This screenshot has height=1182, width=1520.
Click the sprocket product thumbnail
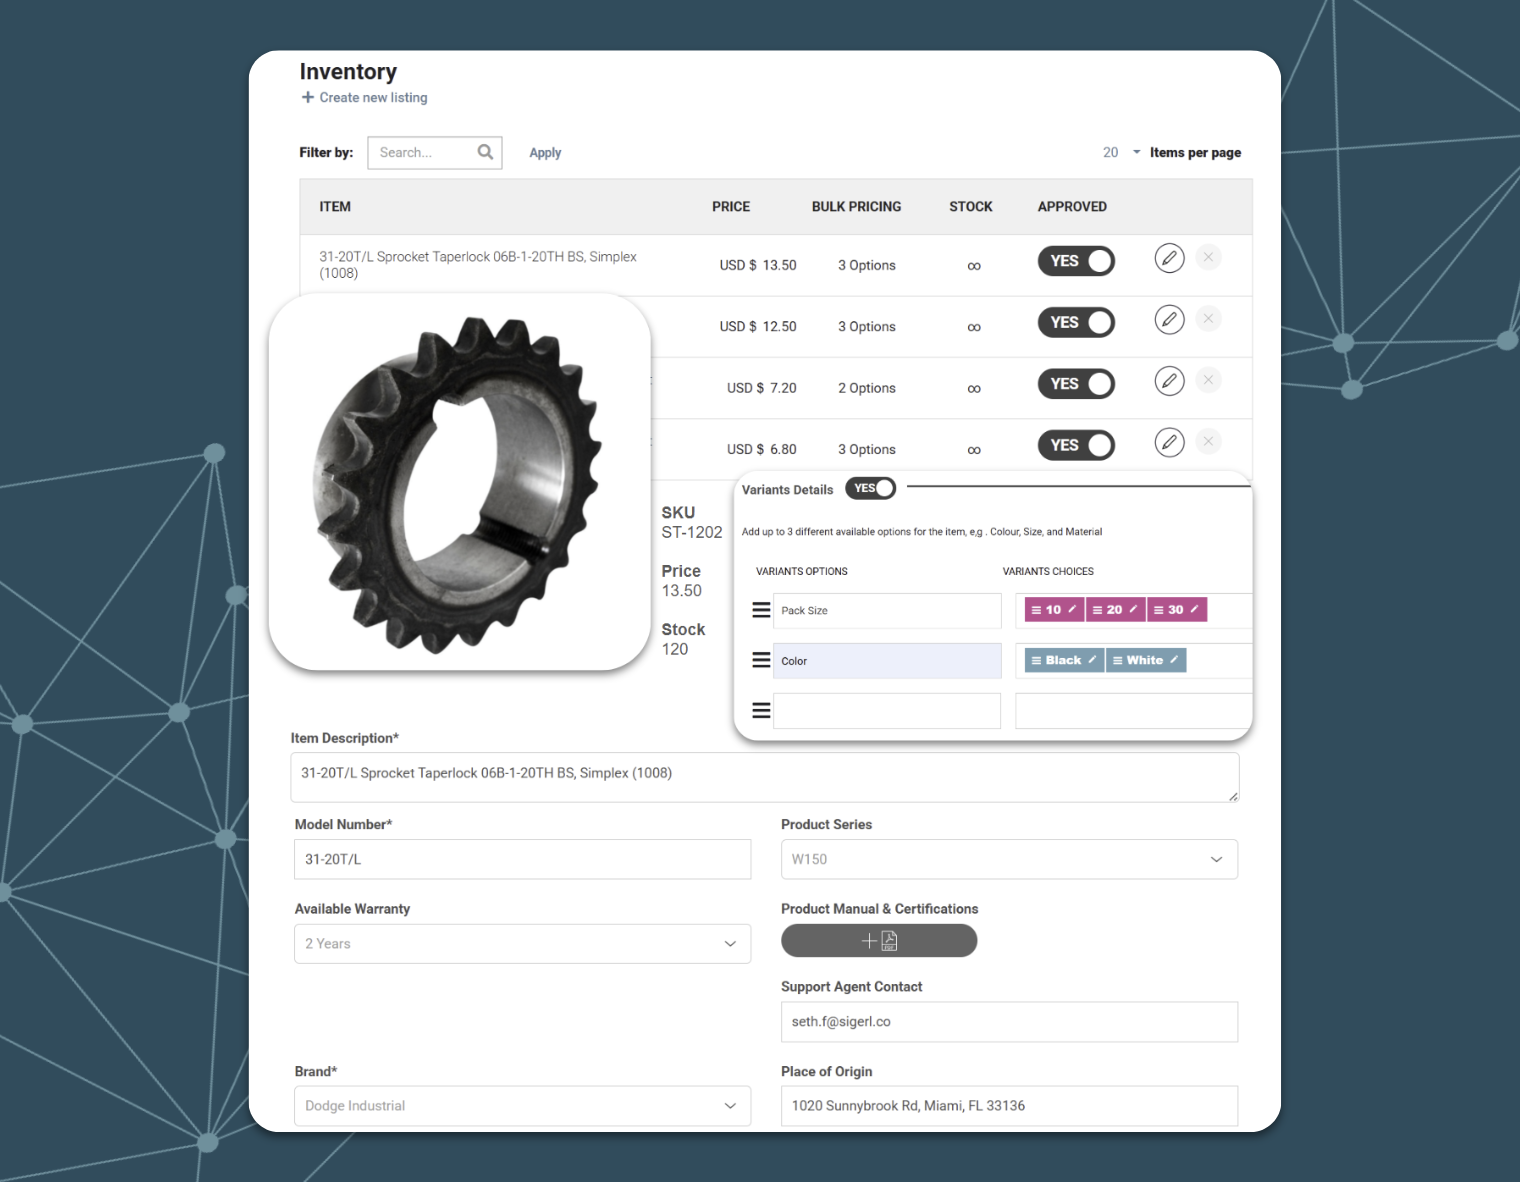pyautogui.click(x=458, y=481)
